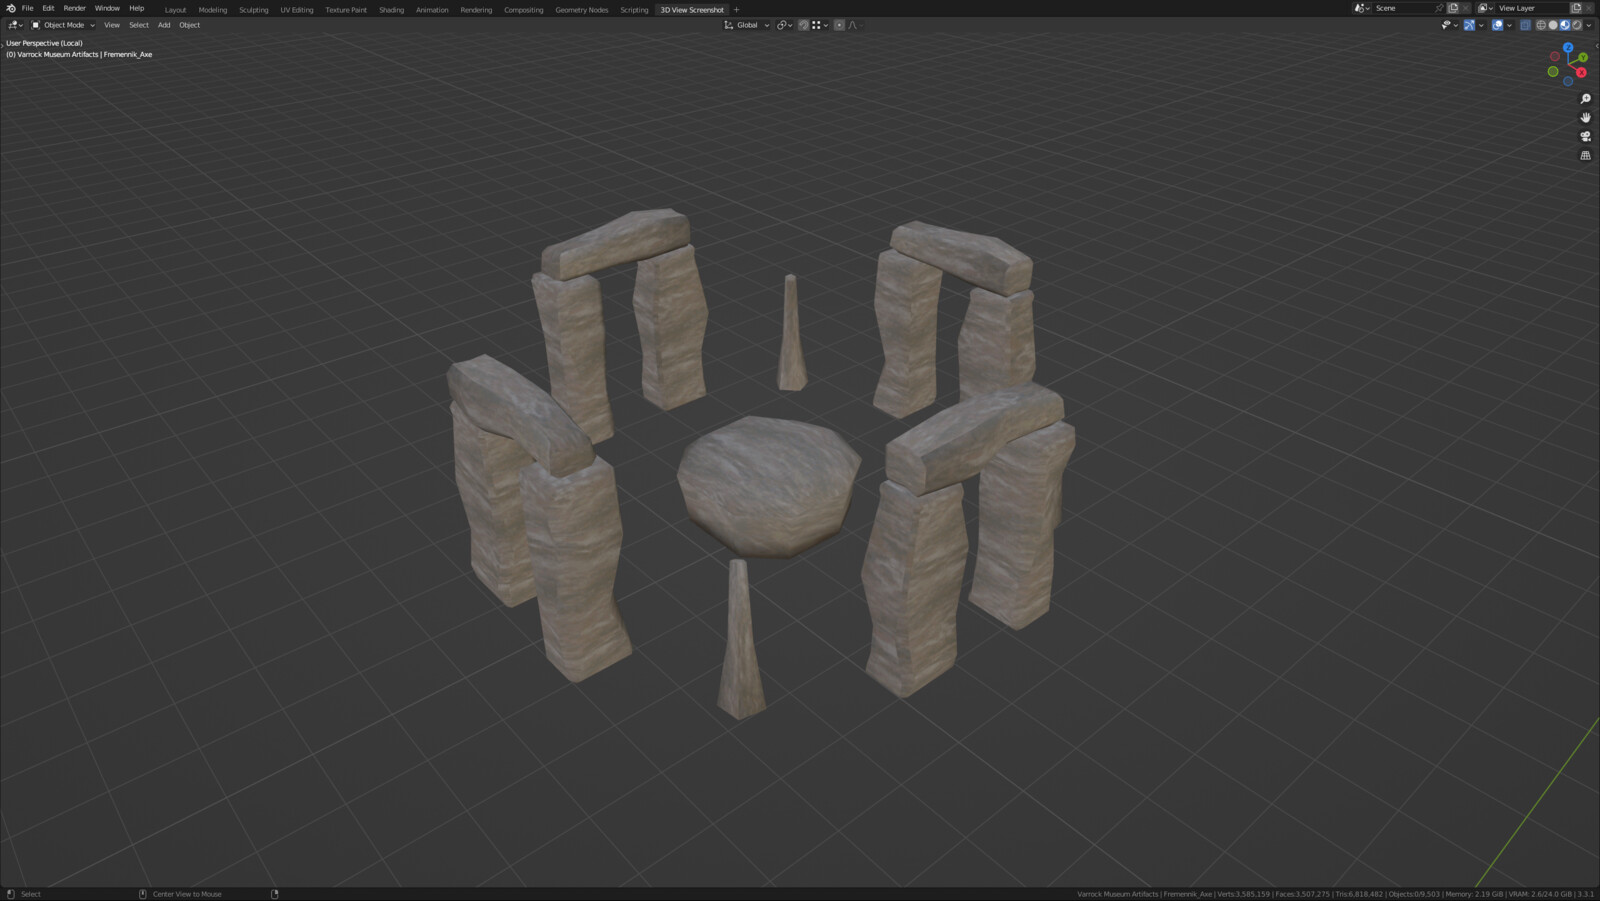Click the Scene name field
Viewport: 1600px width, 901px height.
[x=1404, y=8]
